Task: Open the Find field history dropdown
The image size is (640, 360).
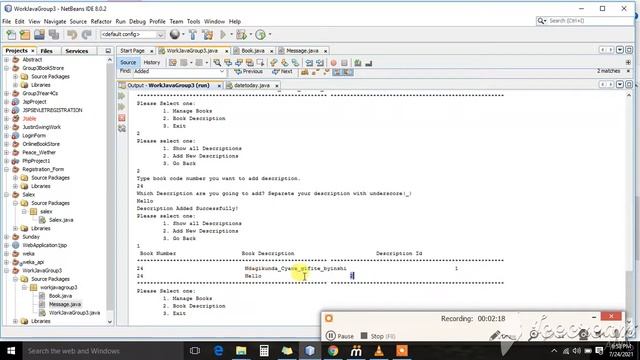Action: pos(222,71)
